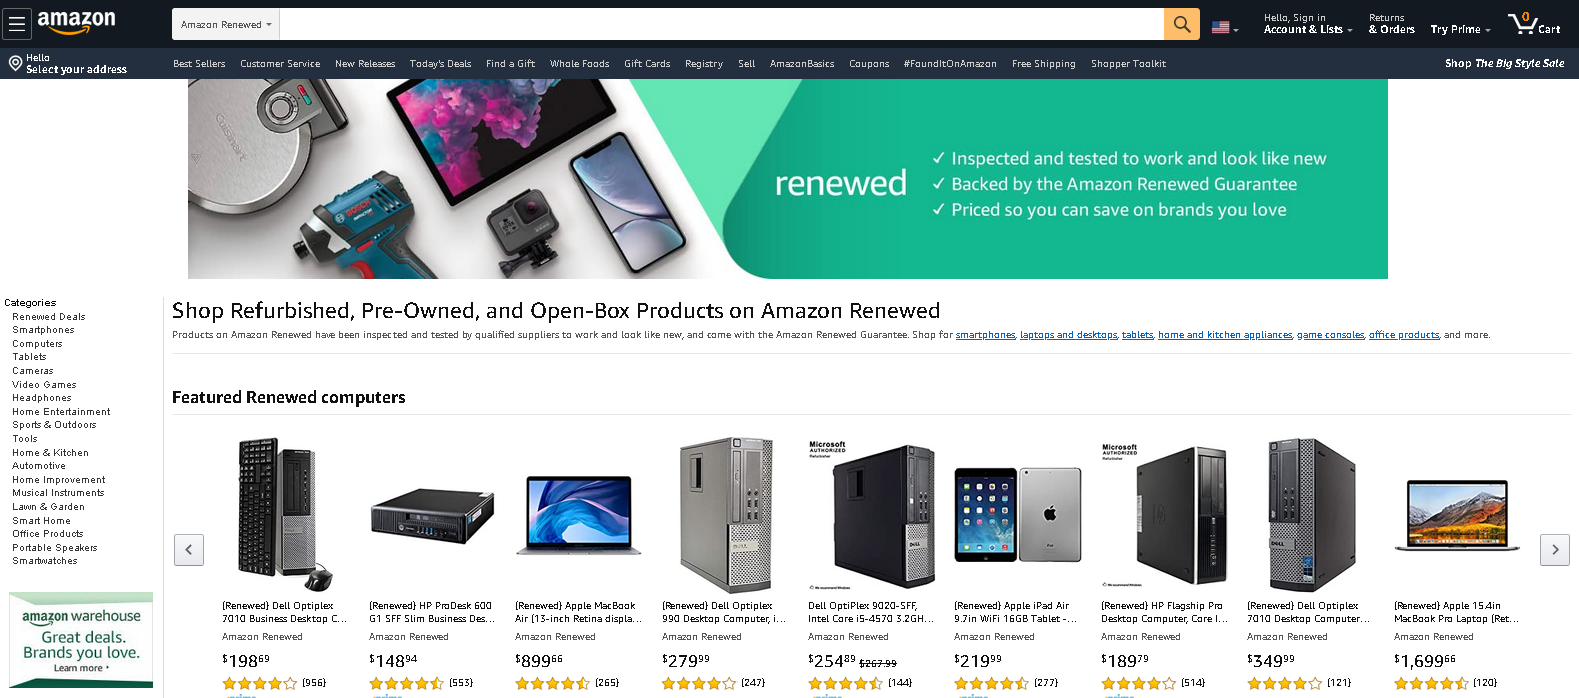Go to previous carousel items arrow
Image resolution: width=1579 pixels, height=698 pixels.
click(x=189, y=550)
